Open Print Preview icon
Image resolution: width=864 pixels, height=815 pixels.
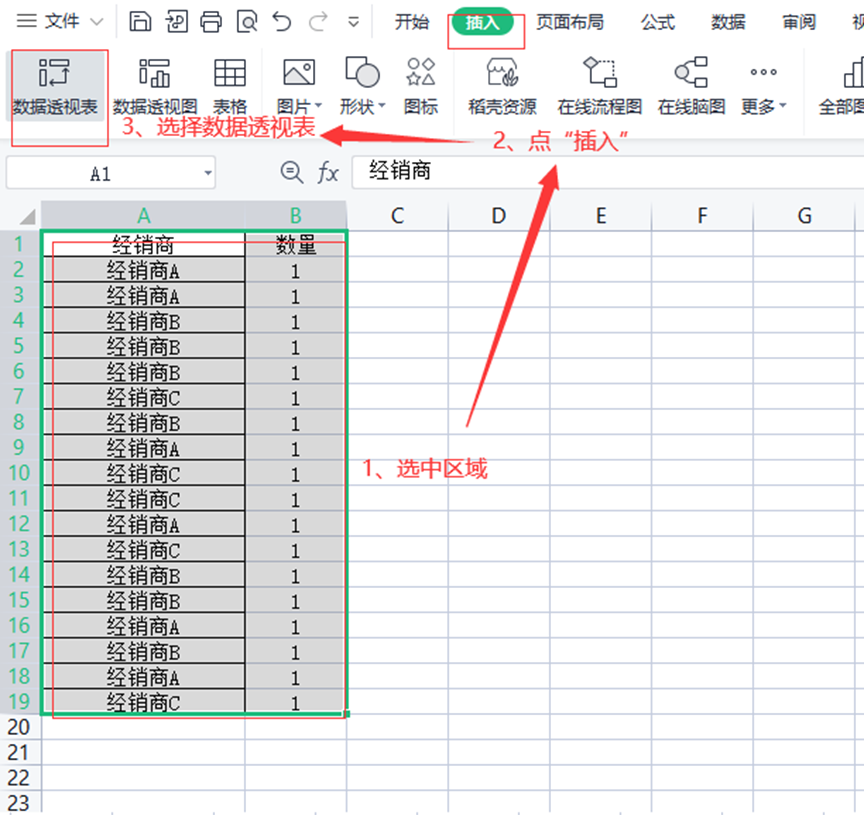pyautogui.click(x=247, y=22)
